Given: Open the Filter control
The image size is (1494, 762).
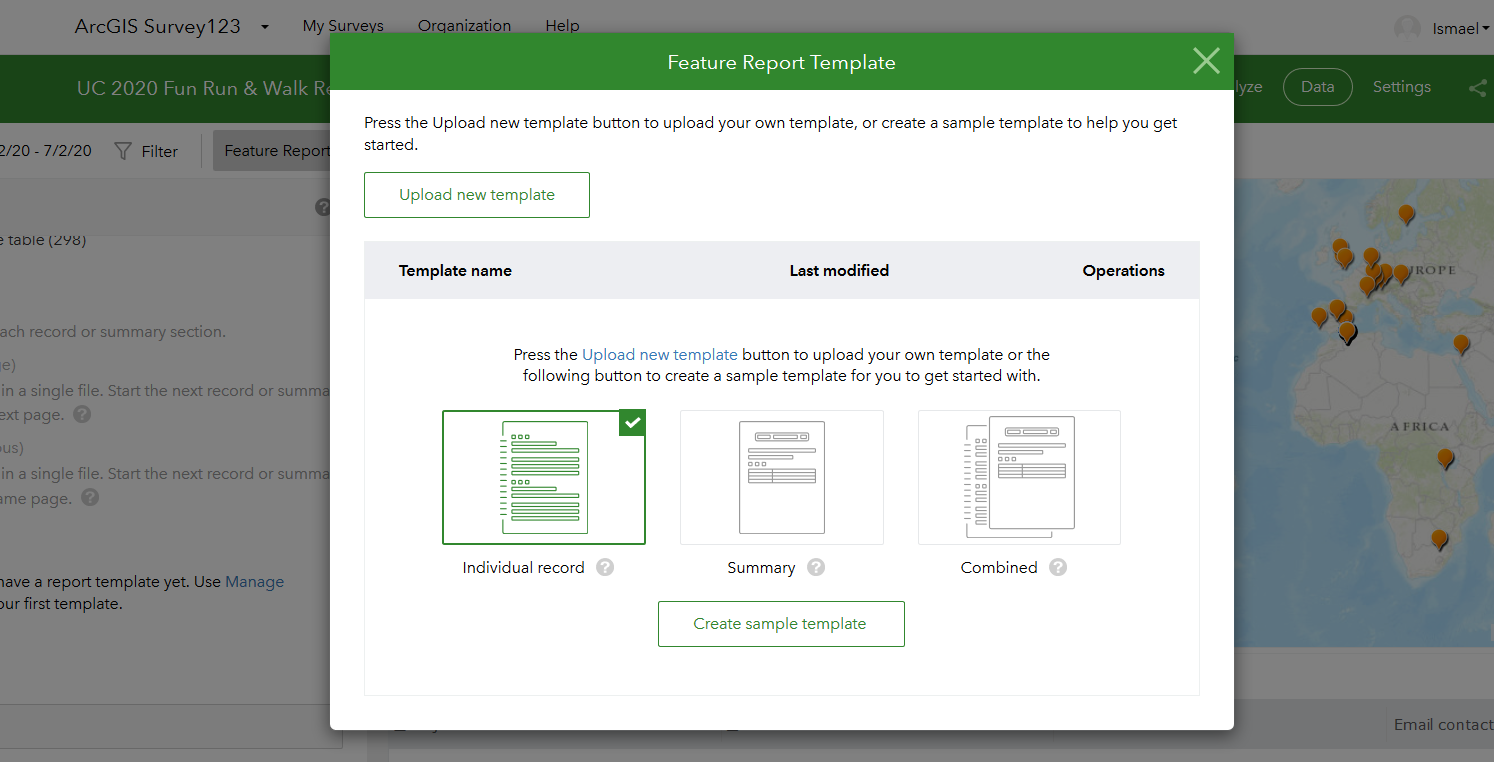Looking at the screenshot, I should click(146, 151).
